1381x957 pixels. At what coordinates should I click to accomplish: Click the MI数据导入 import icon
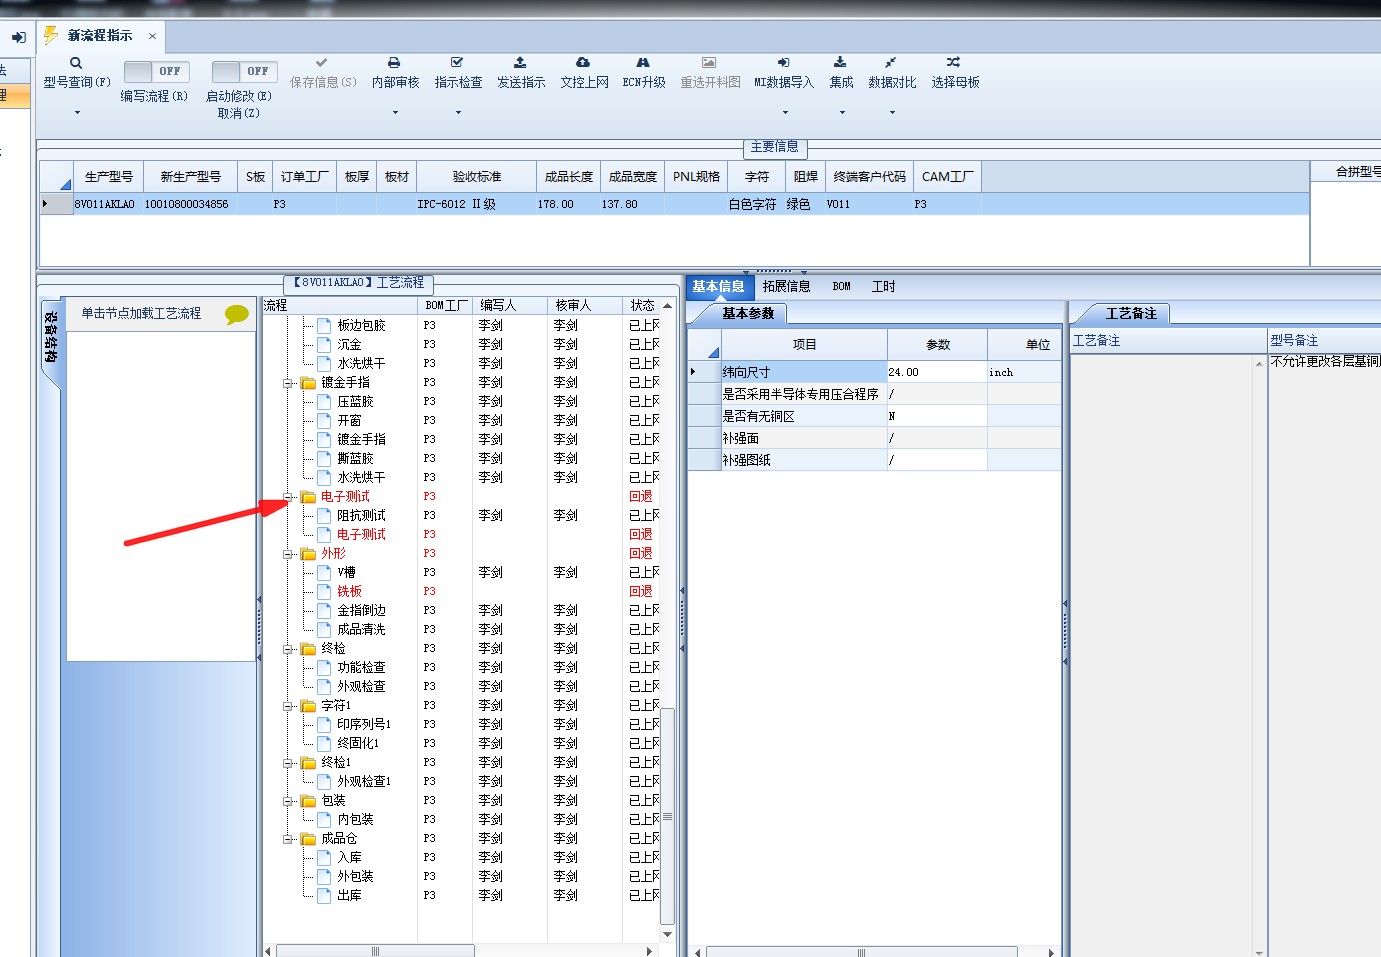(783, 63)
